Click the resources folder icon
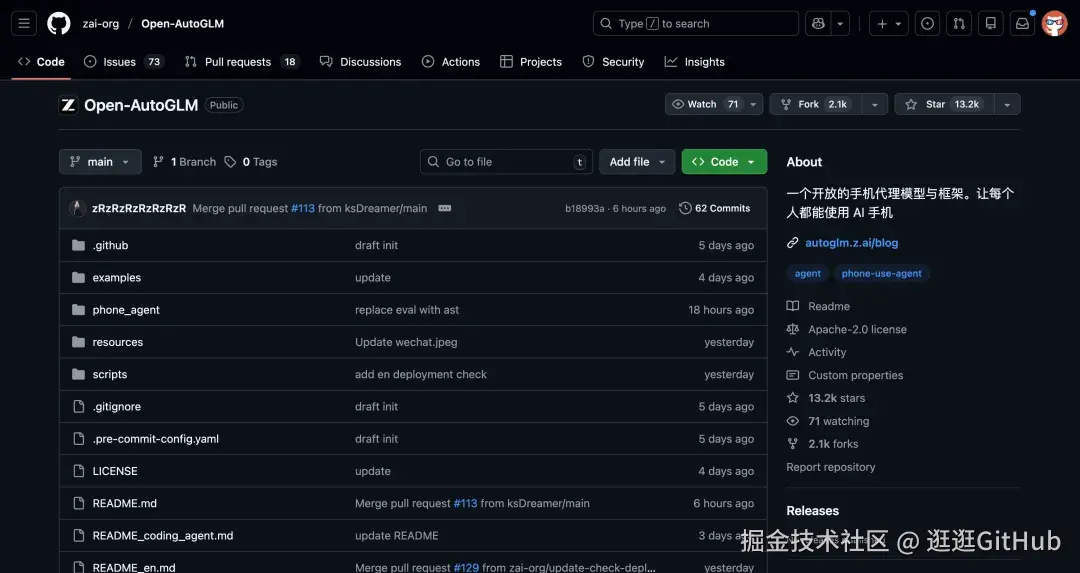Viewport: 1080px width, 573px height. tap(79, 342)
